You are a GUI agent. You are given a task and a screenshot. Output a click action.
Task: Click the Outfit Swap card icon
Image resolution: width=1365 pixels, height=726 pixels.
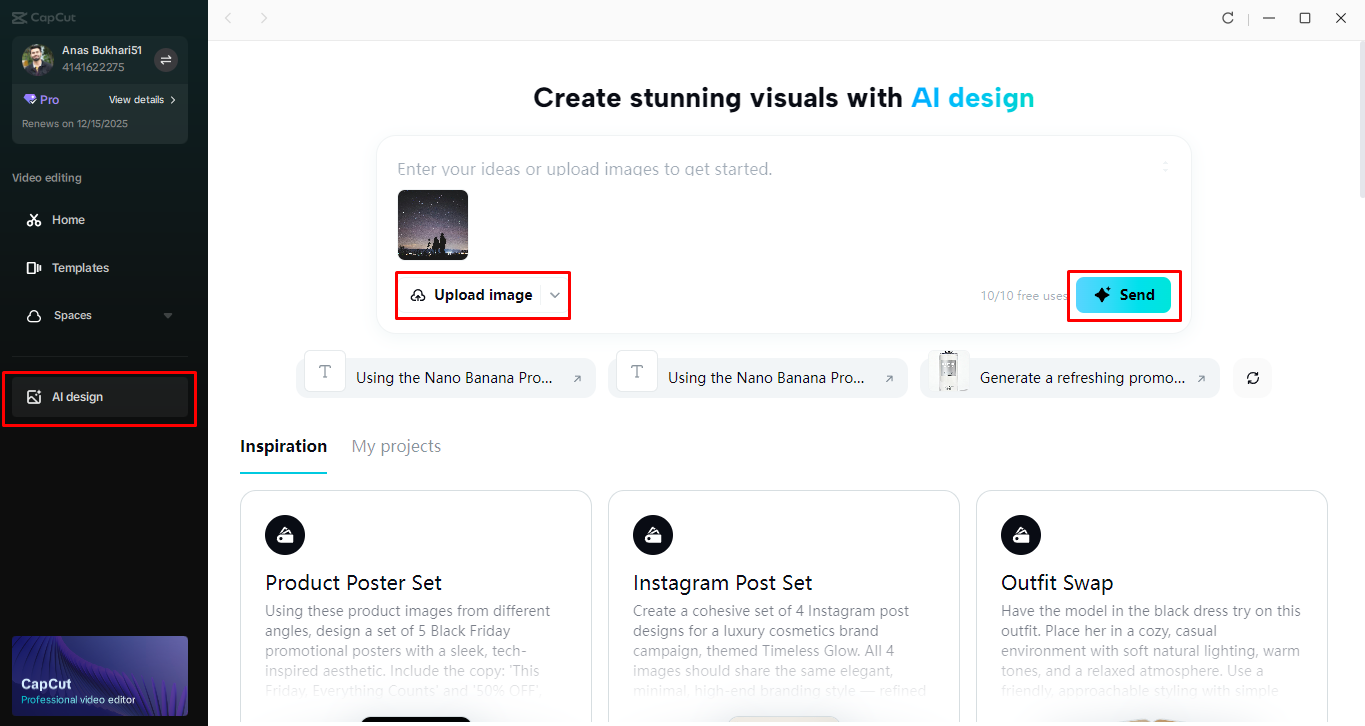1021,535
